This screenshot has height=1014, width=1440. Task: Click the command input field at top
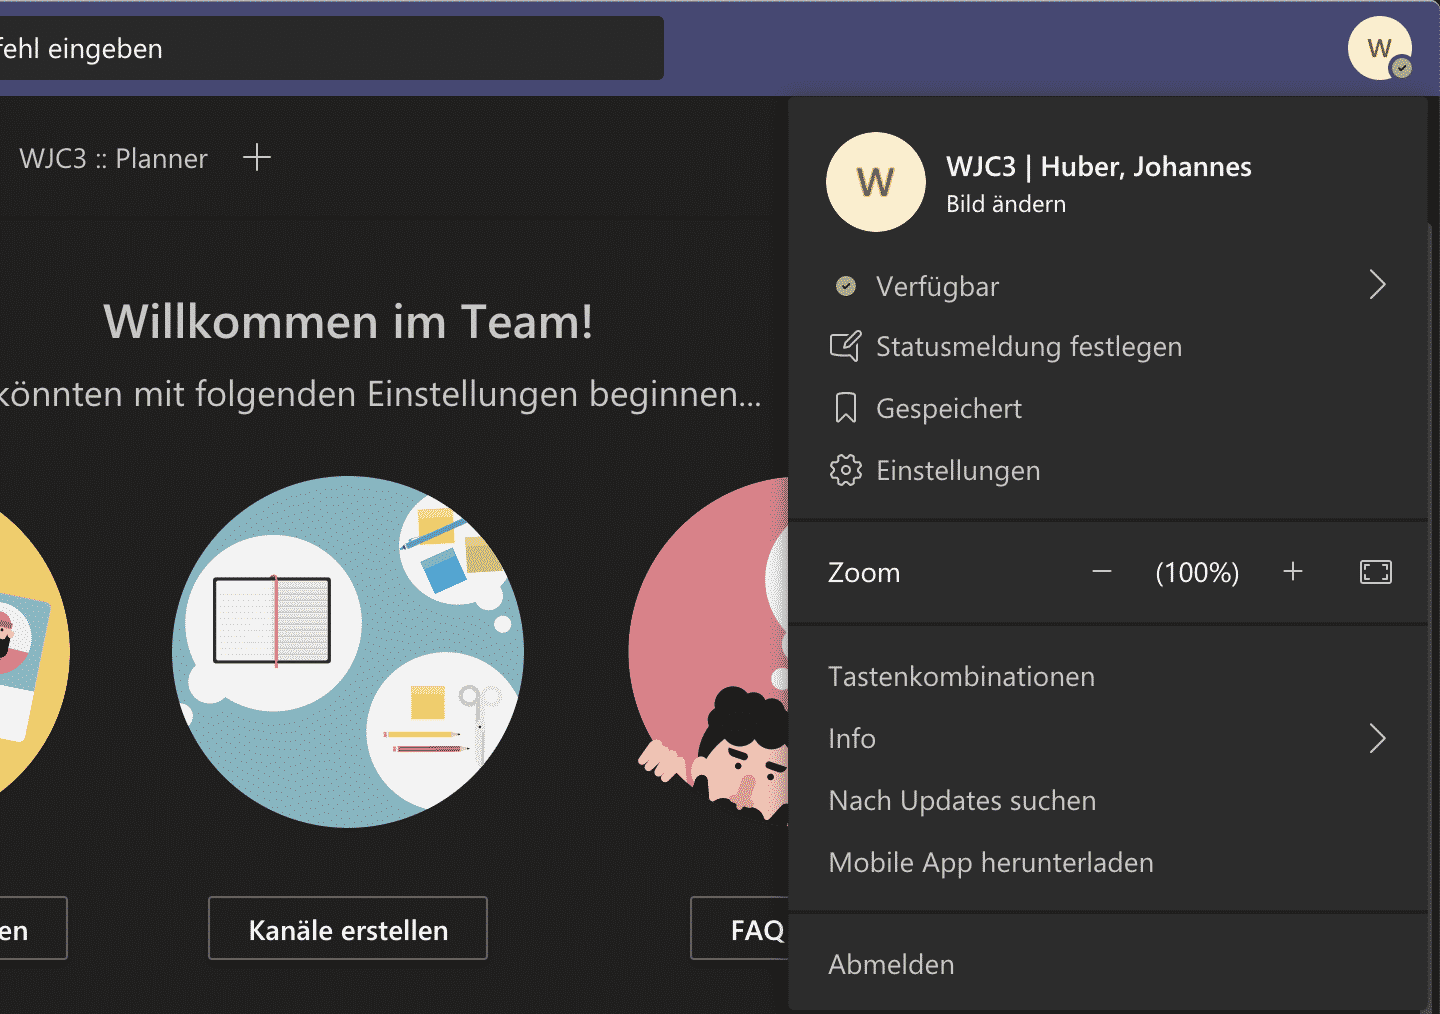click(330, 48)
